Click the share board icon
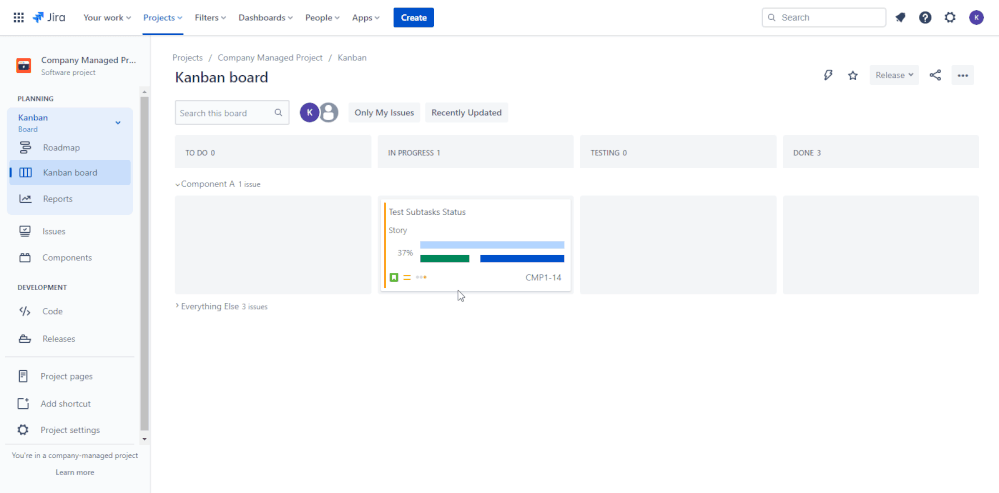The image size is (999, 493). point(935,75)
